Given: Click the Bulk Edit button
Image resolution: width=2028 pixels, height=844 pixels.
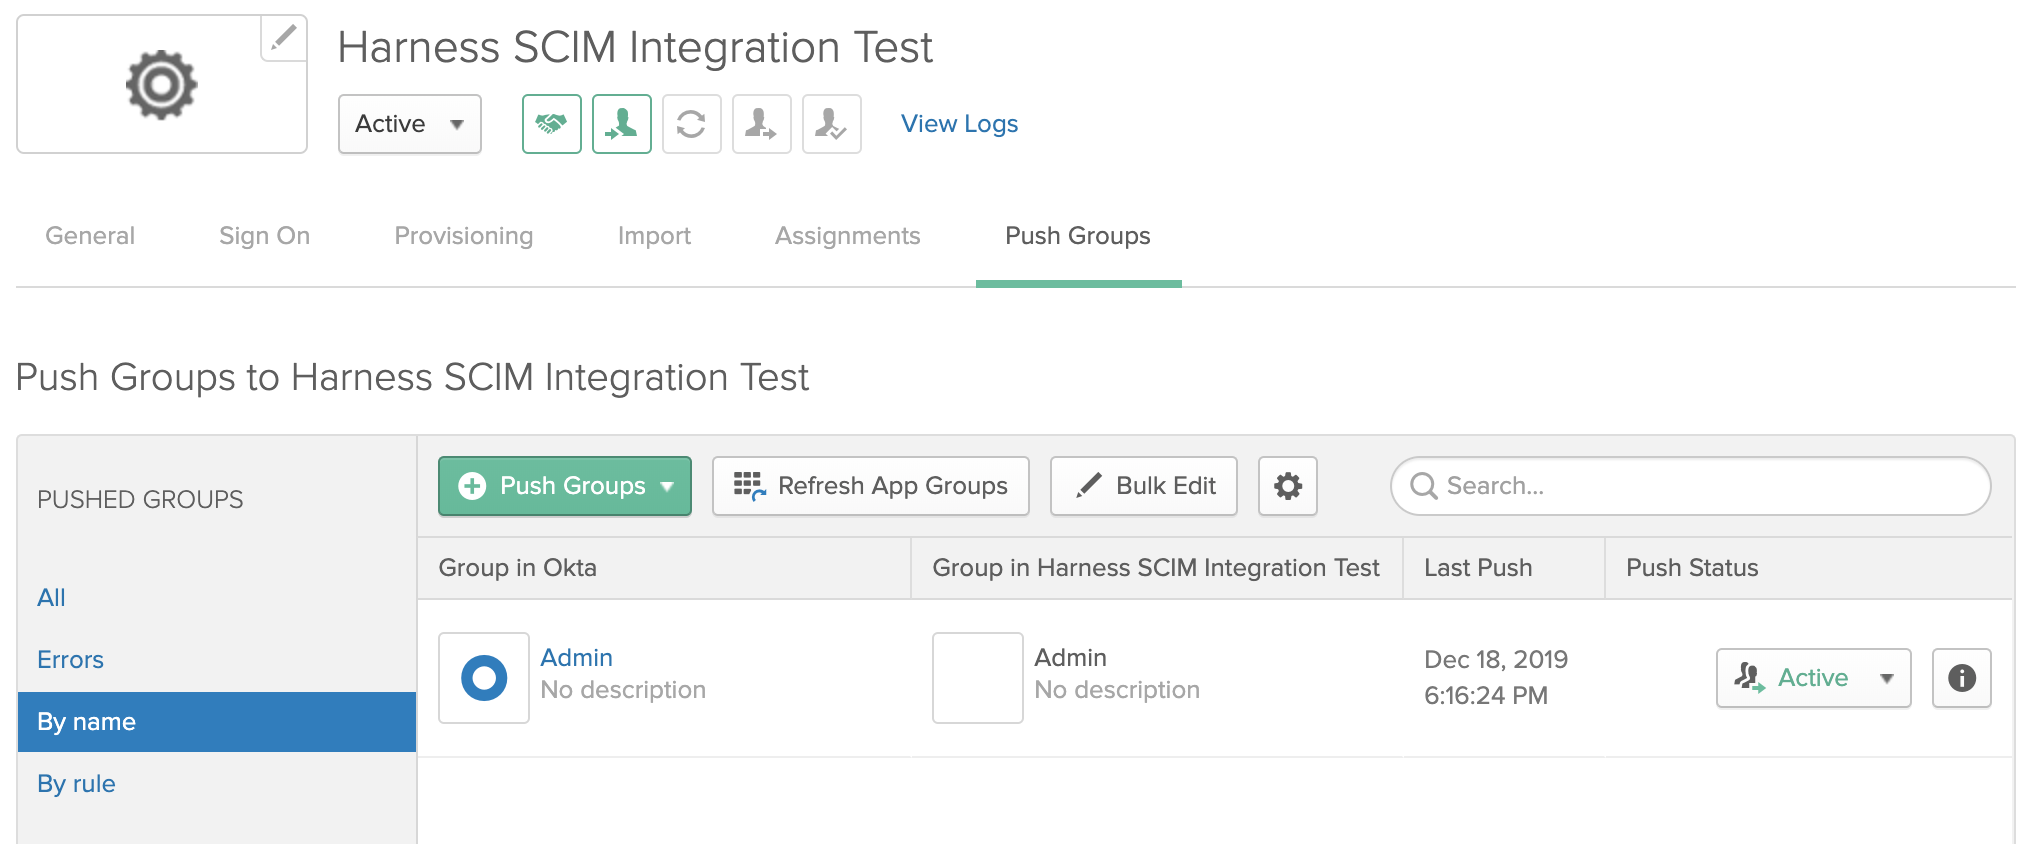Looking at the screenshot, I should [1143, 486].
